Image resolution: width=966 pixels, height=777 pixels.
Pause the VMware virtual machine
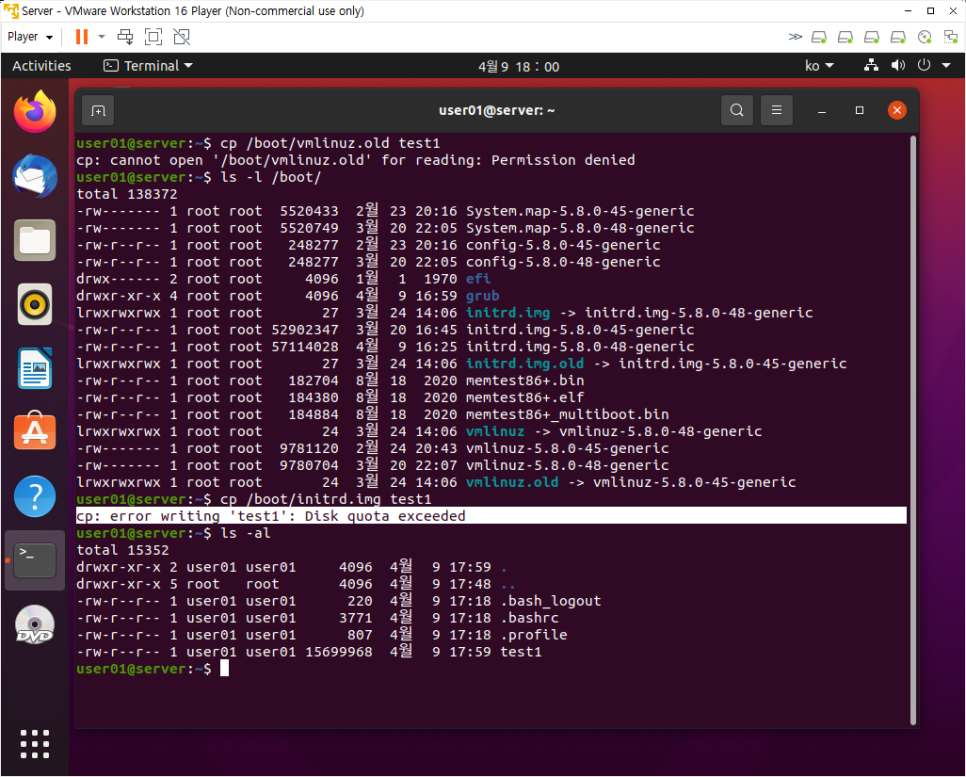point(81,37)
